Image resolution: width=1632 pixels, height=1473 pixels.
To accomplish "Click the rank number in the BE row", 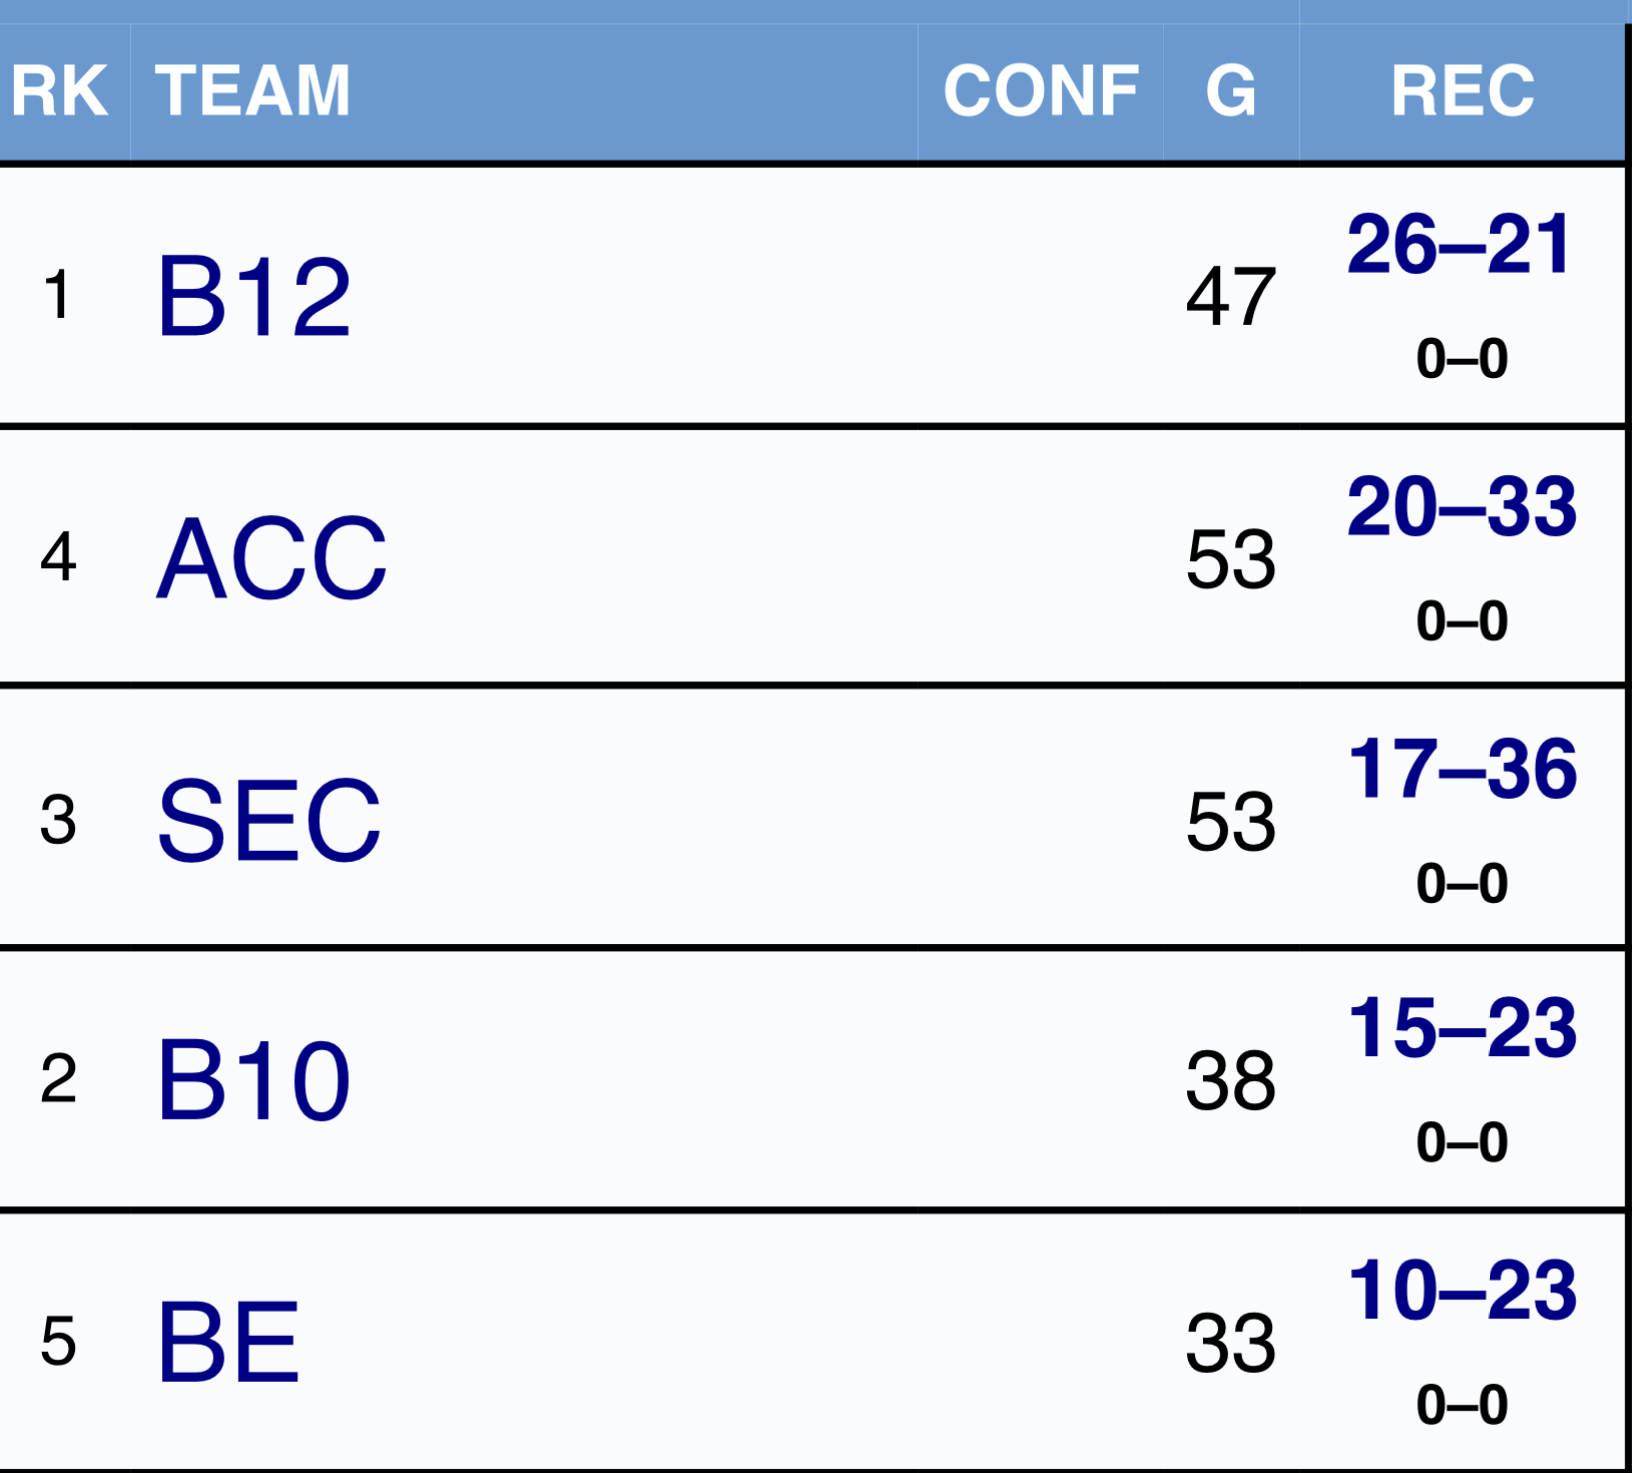I will [58, 1342].
